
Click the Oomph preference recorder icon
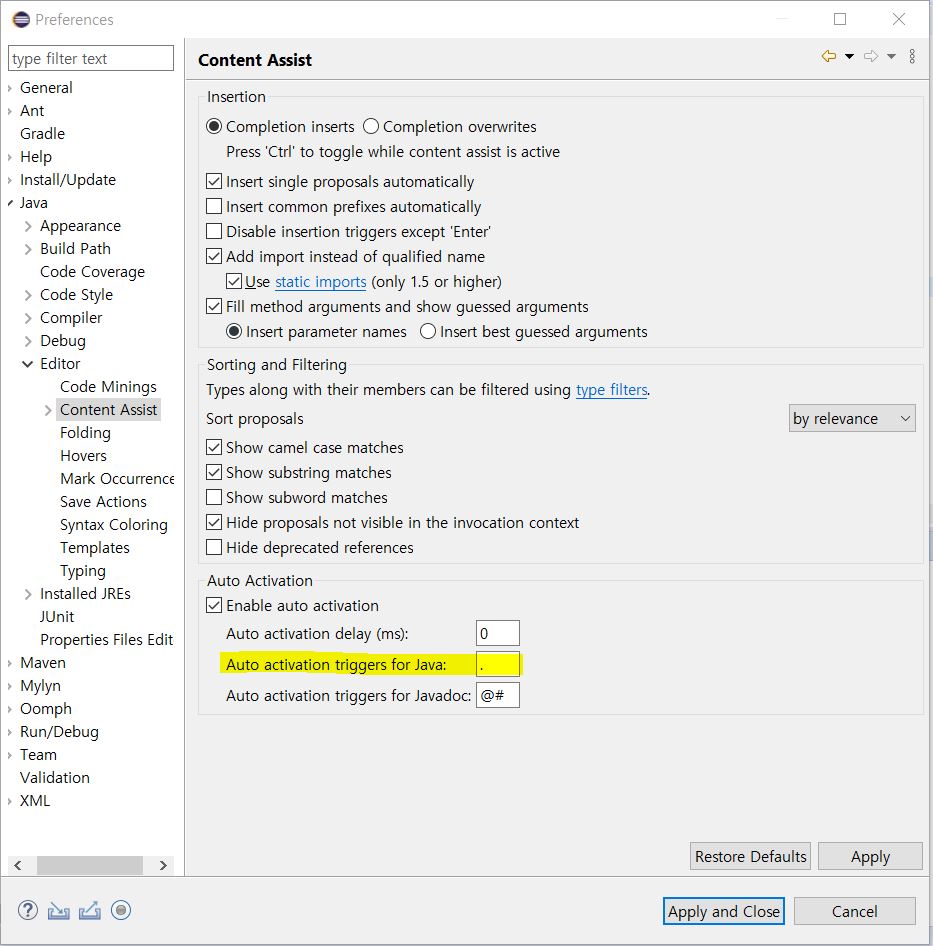click(121, 910)
